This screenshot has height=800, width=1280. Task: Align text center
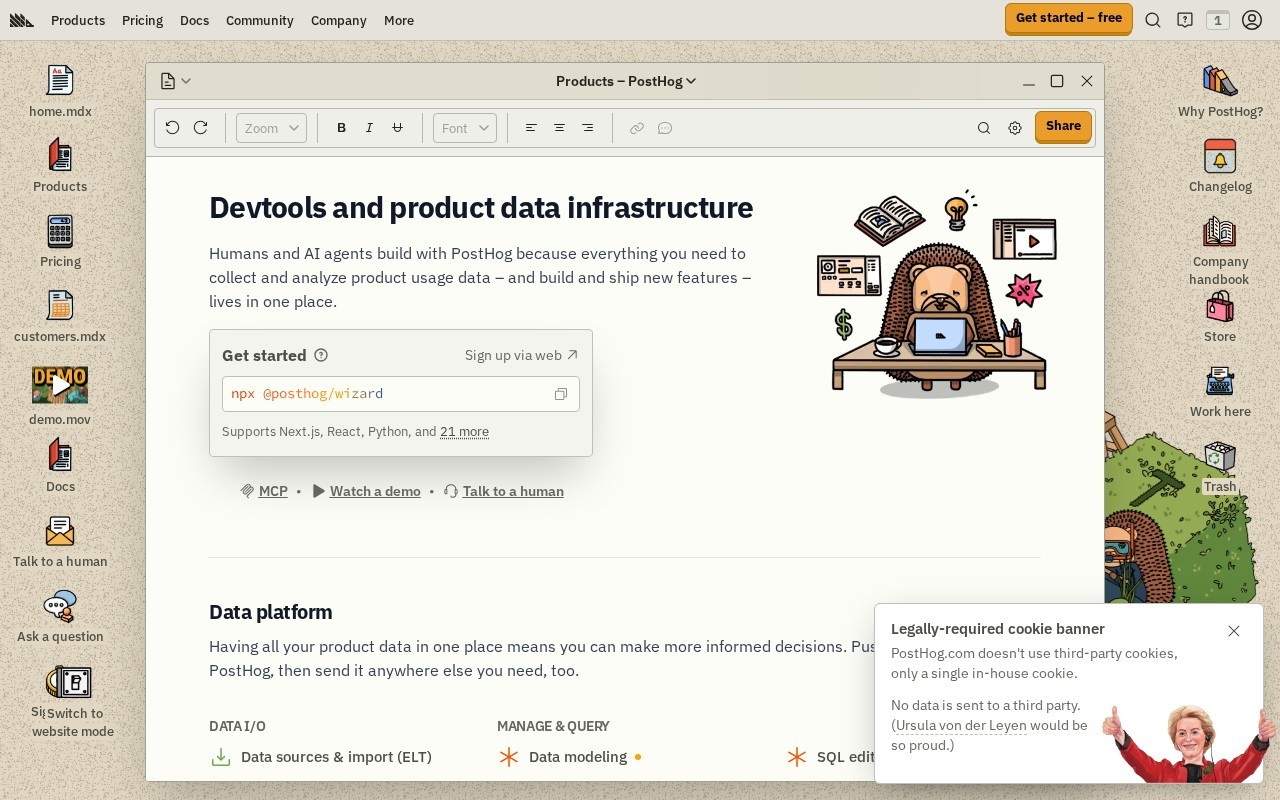(x=559, y=128)
